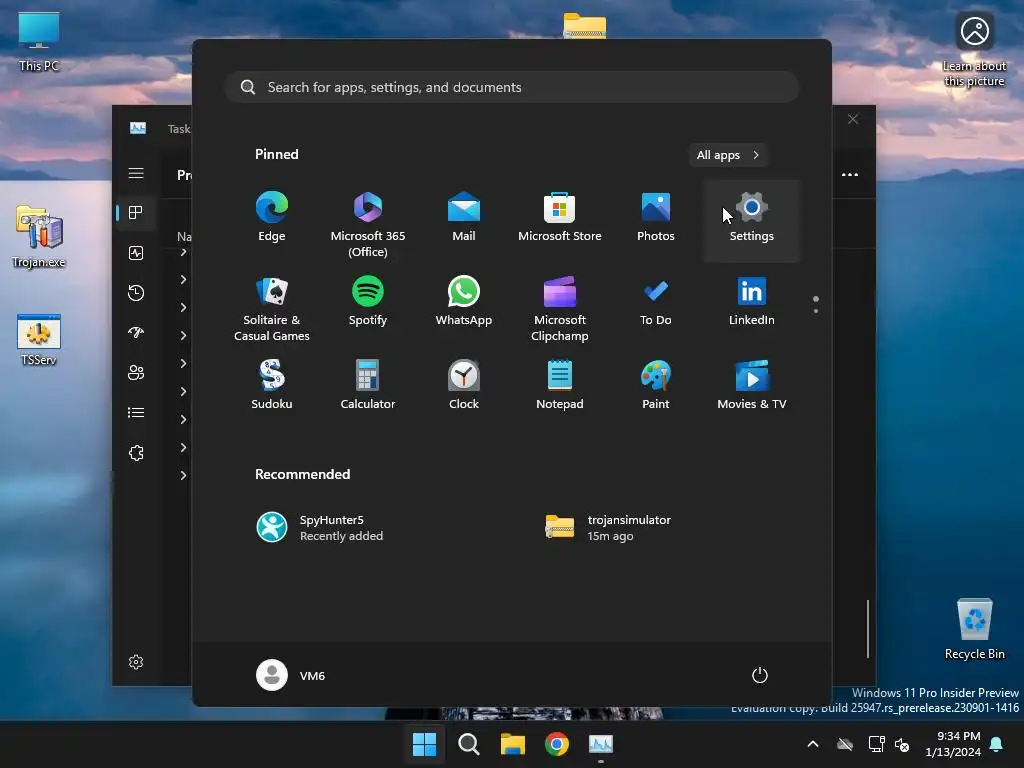Go to next page of pinned apps
This screenshot has height=768, width=1024.
816,311
